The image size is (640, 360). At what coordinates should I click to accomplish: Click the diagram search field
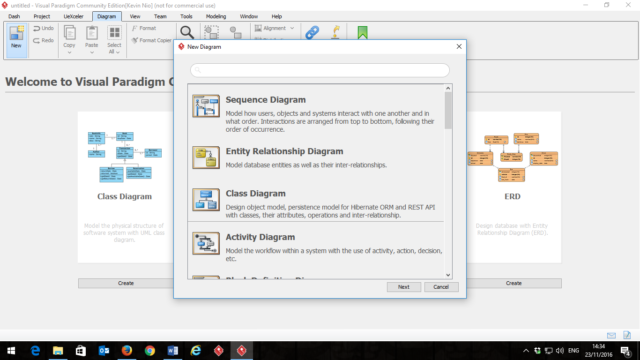click(x=320, y=70)
